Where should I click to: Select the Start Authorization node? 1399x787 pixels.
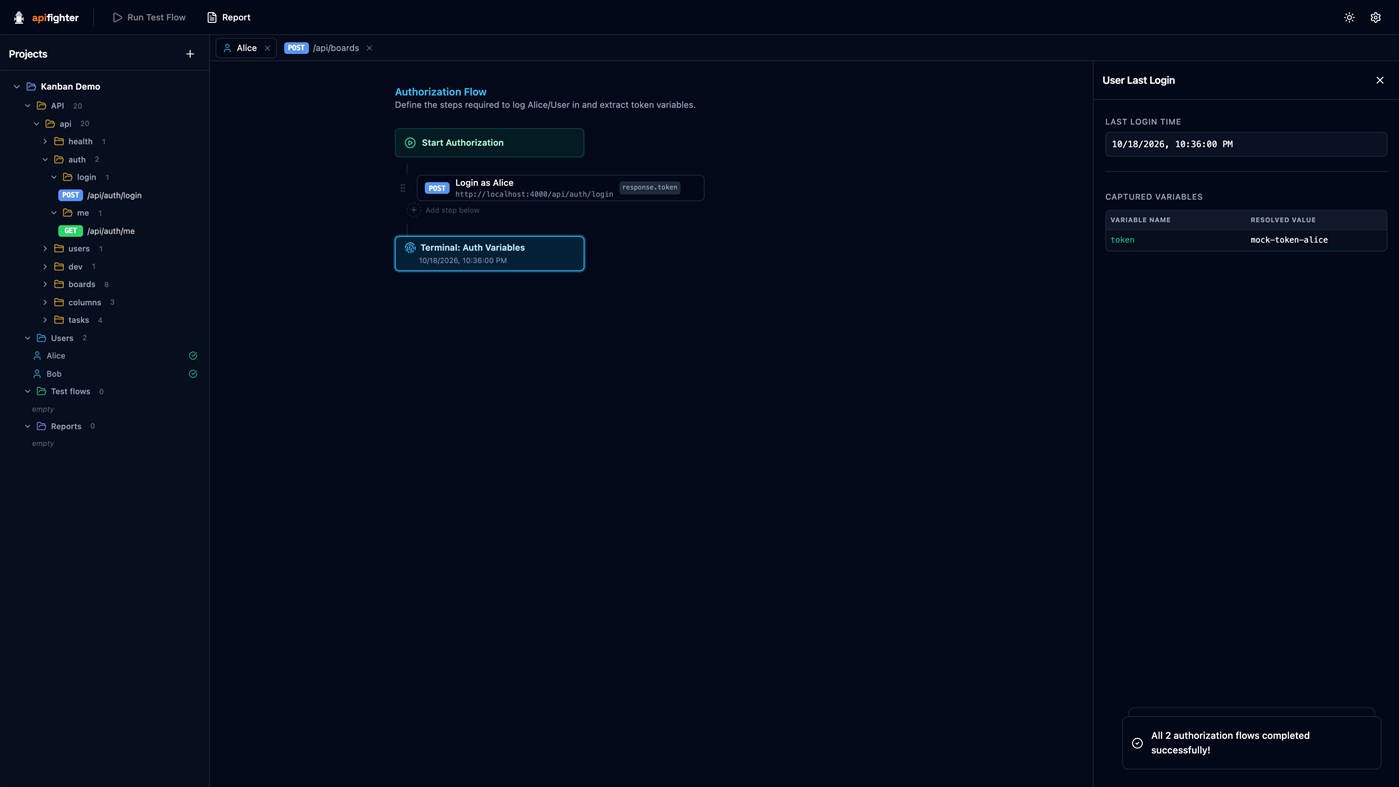489,143
